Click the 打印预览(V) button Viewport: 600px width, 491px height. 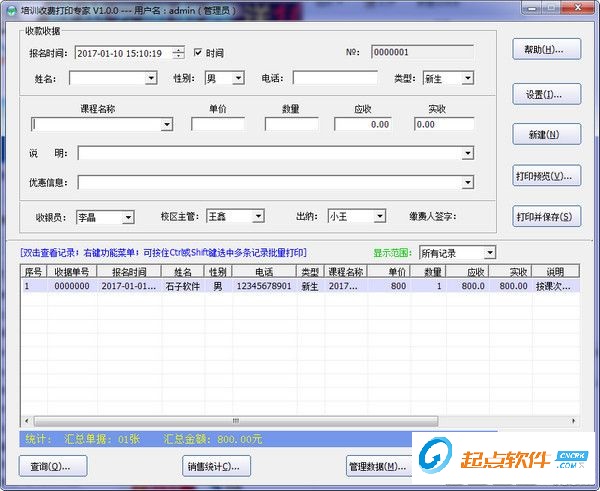pyautogui.click(x=545, y=175)
